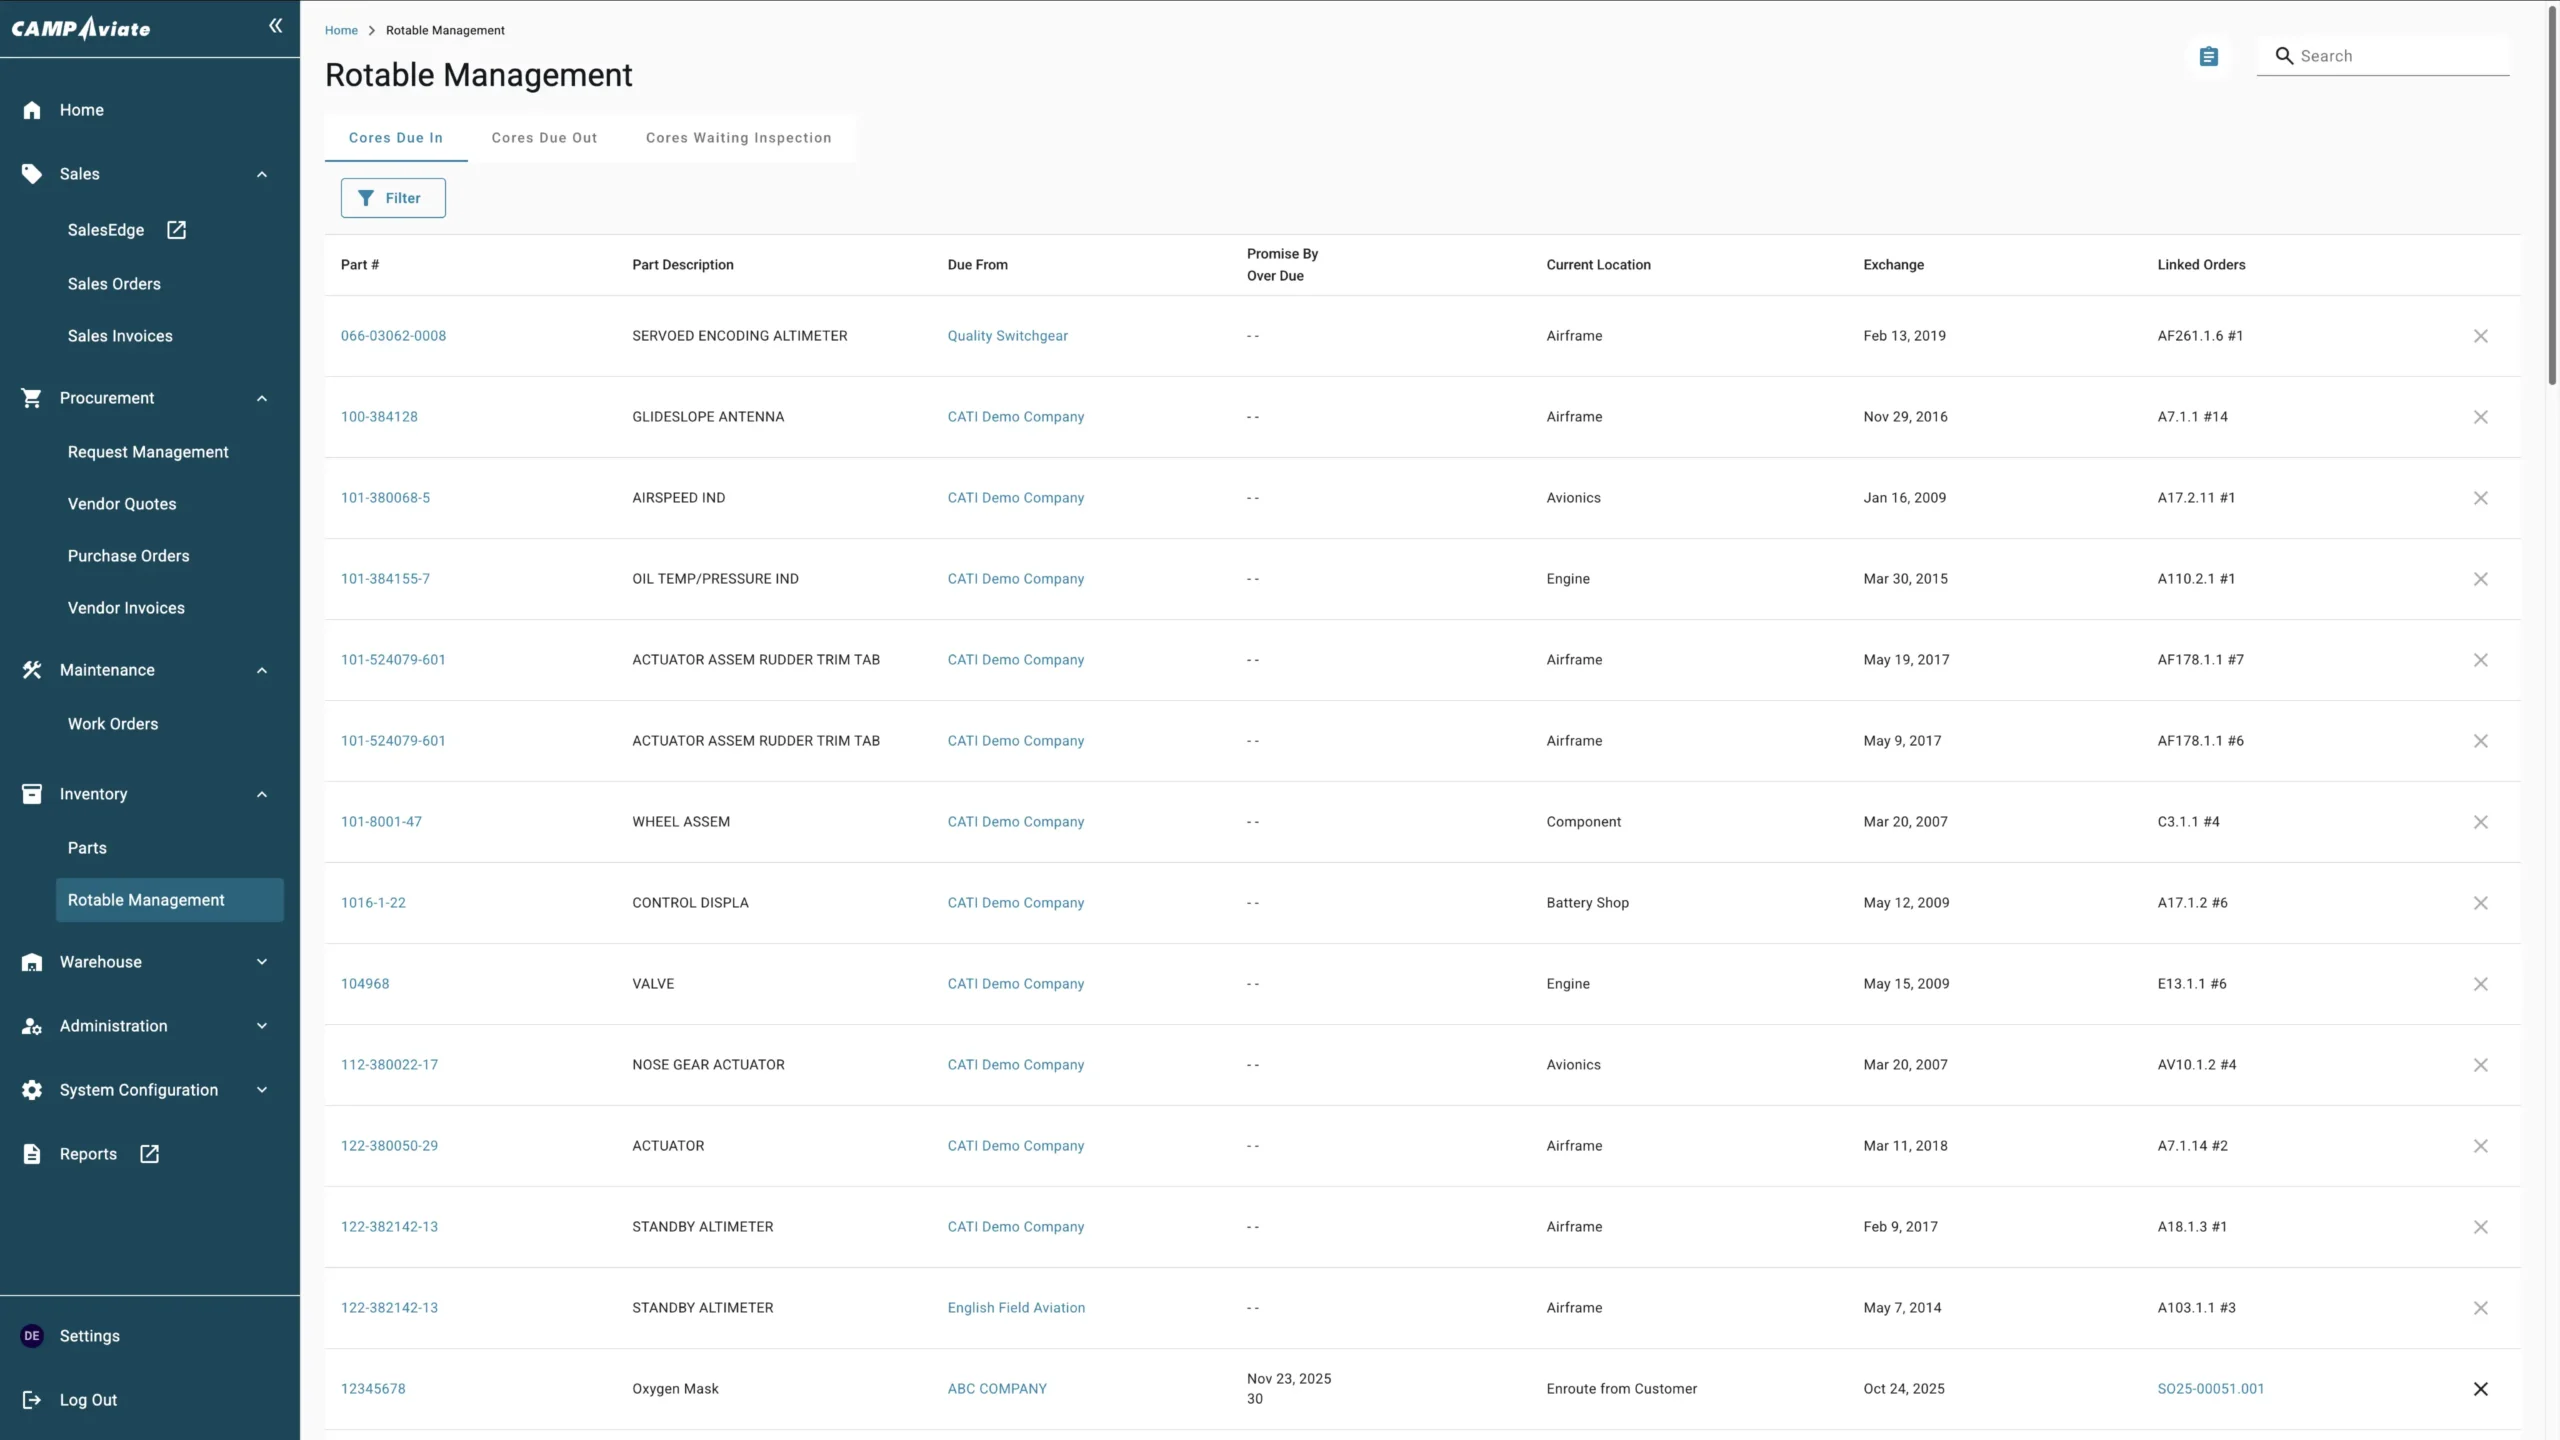Image resolution: width=2560 pixels, height=1440 pixels.
Task: Remove the OIL TEMP/PRESSURE IND row with X
Action: tap(2481, 579)
